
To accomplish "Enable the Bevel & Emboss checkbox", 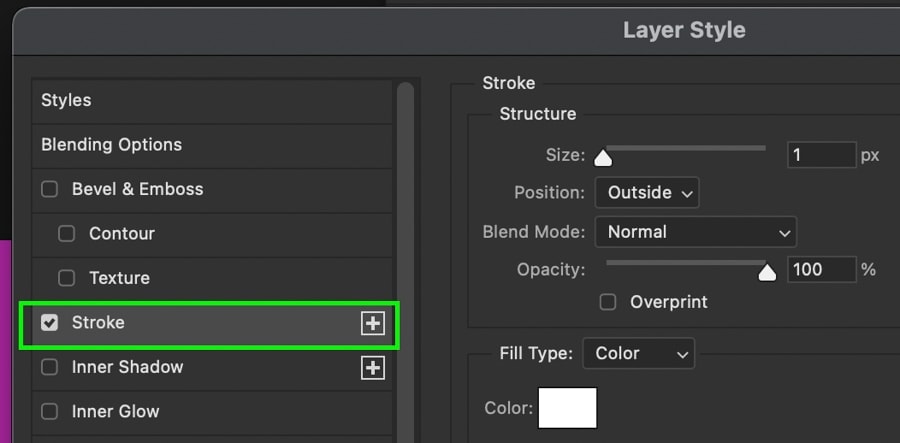I will click(x=49, y=189).
